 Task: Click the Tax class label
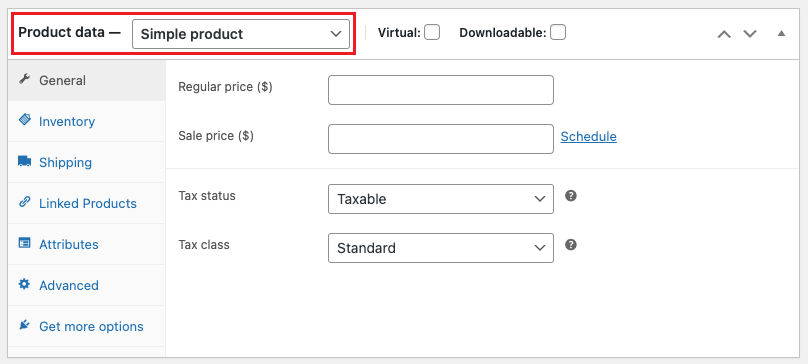pyautogui.click(x=204, y=245)
